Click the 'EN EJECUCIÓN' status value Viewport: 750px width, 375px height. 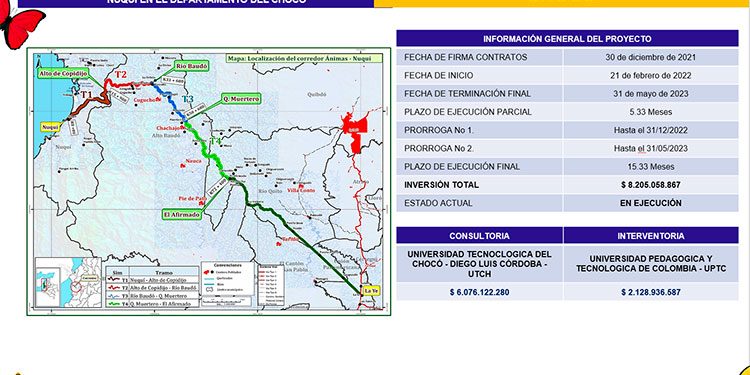[651, 203]
